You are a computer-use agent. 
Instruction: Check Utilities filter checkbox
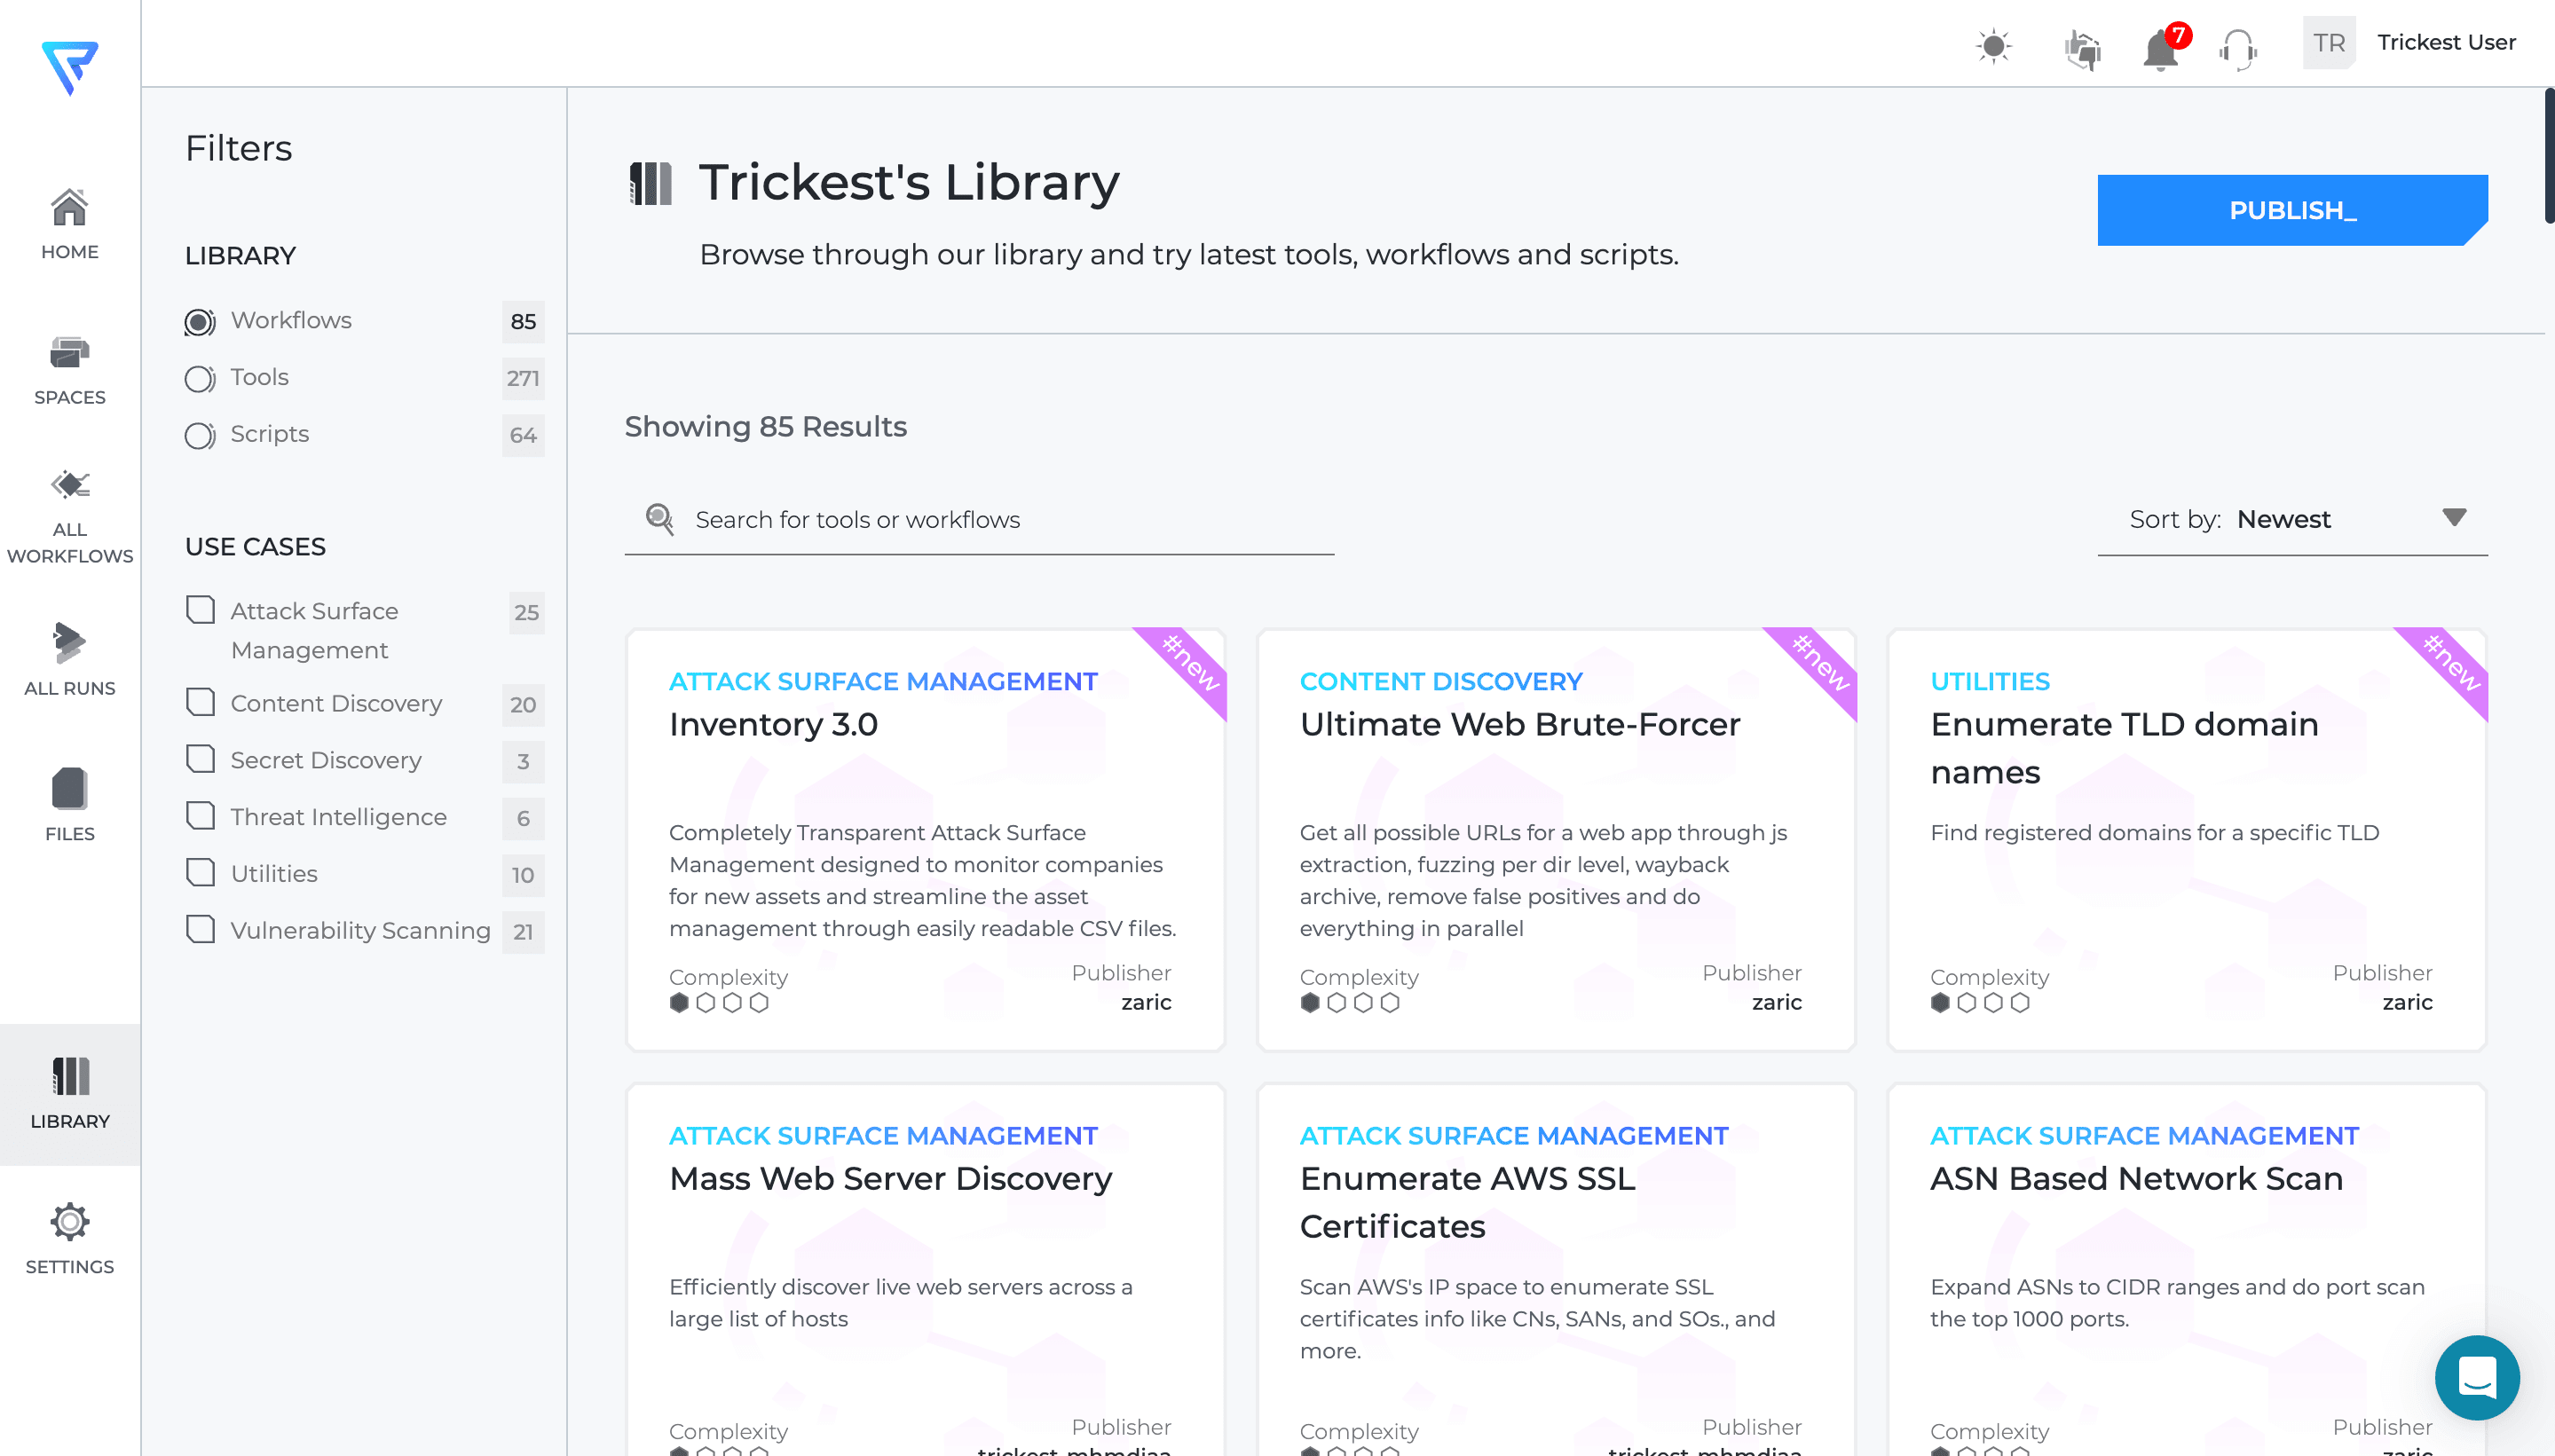point(201,873)
